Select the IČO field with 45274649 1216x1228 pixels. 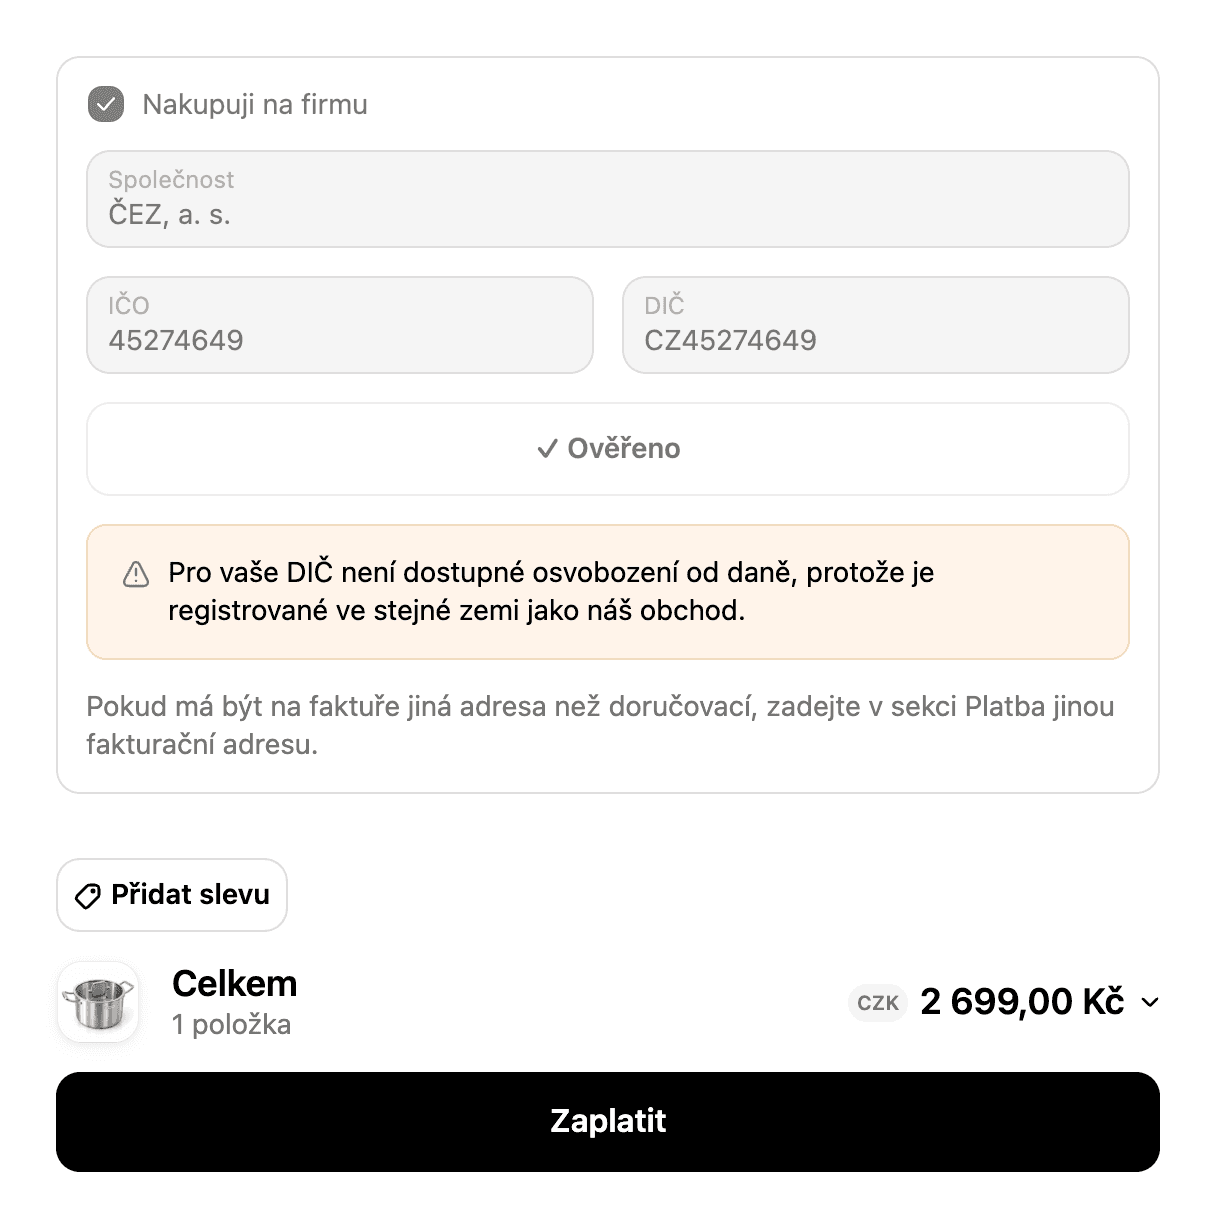[x=340, y=325]
